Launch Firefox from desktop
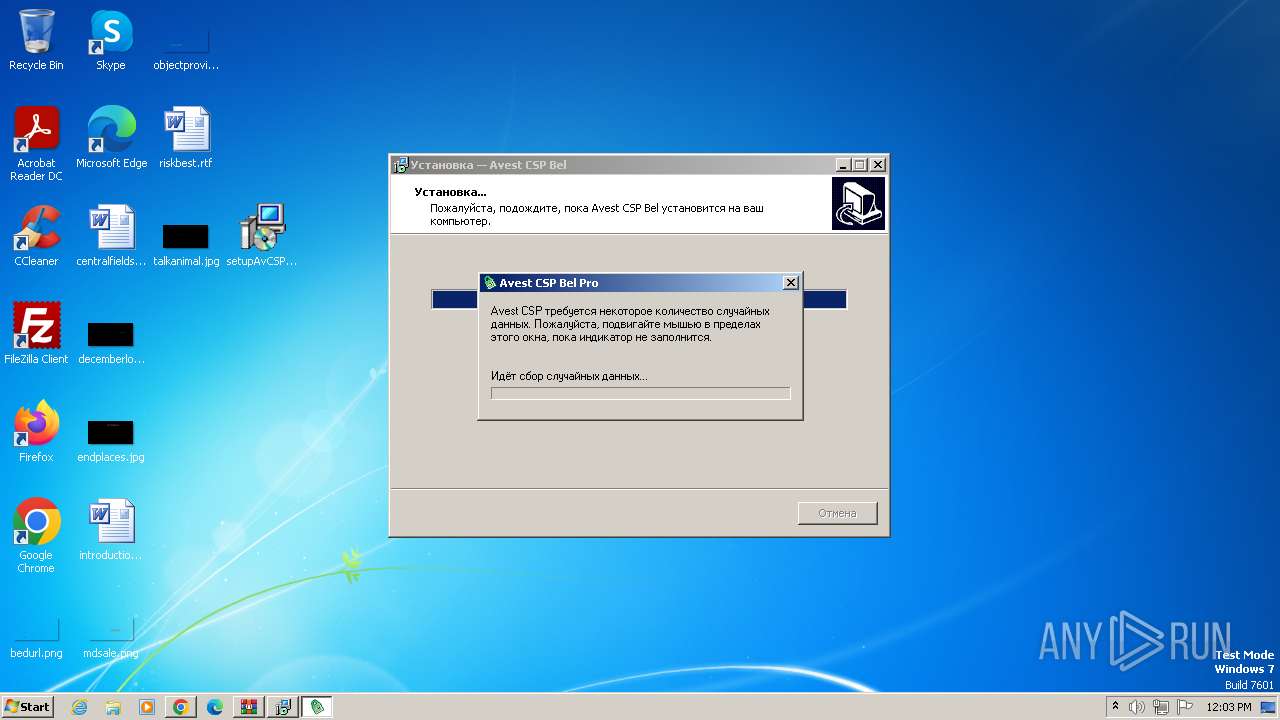Viewport: 1280px width, 720px height. click(x=36, y=432)
